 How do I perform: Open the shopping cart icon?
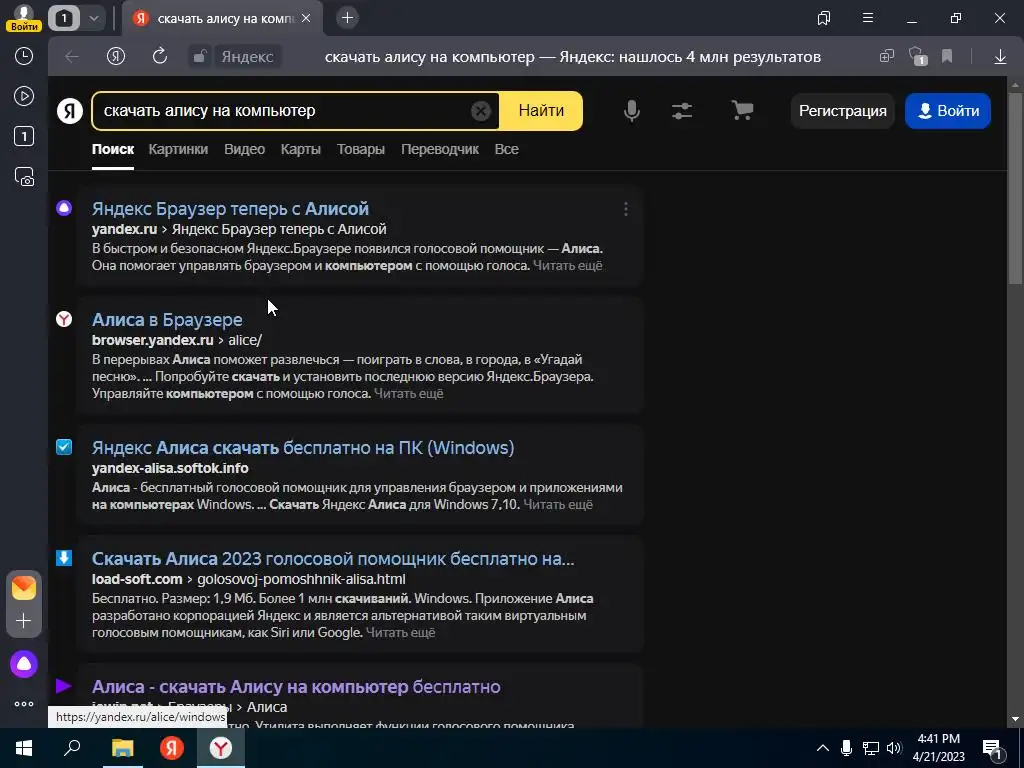(743, 110)
